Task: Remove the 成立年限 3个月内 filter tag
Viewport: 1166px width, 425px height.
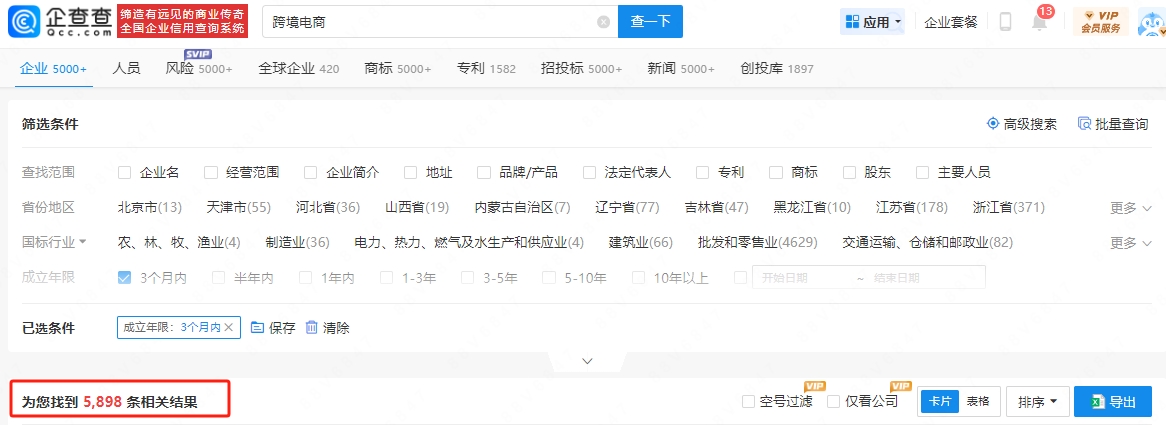Action: tap(228, 327)
